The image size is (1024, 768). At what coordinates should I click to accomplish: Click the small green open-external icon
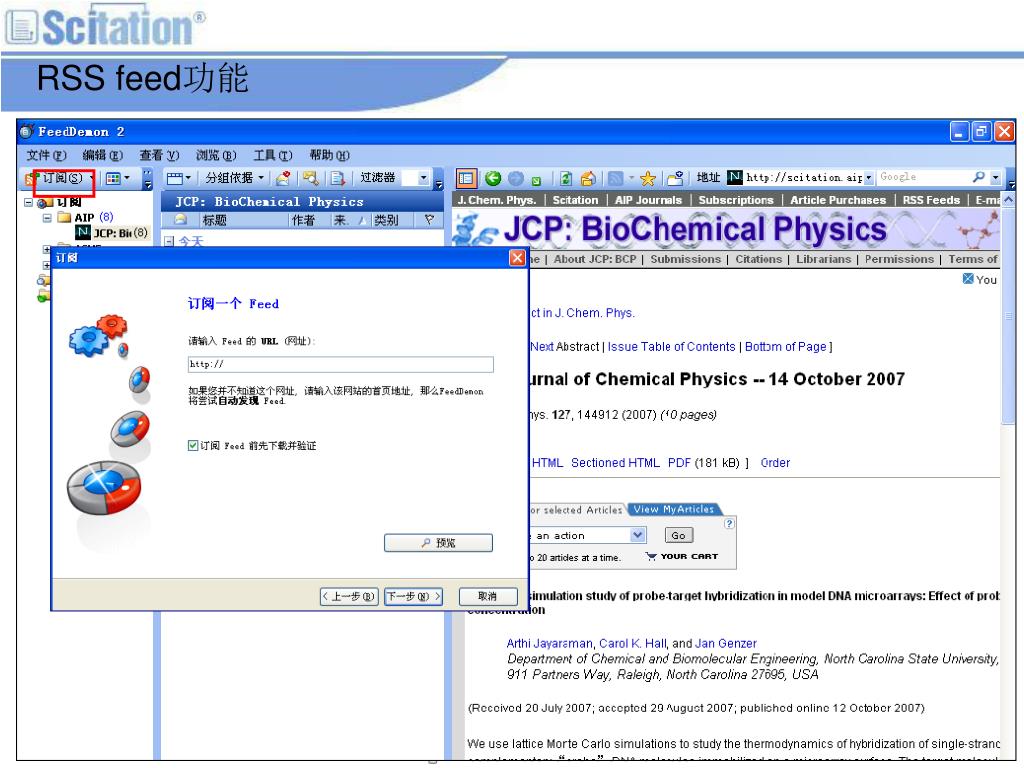coord(536,180)
